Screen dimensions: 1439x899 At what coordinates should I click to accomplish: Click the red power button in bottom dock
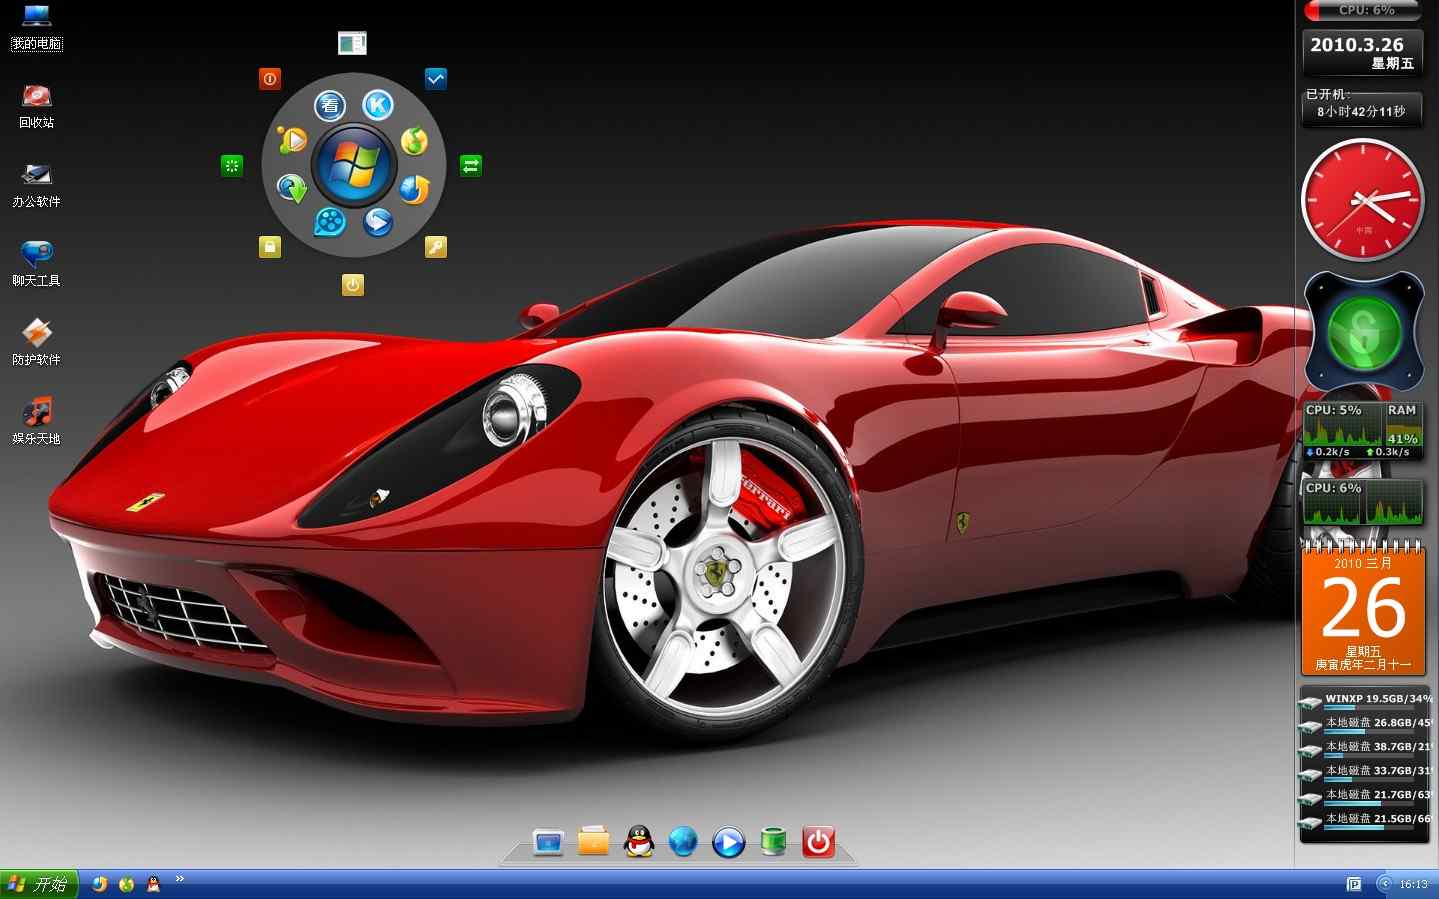[818, 842]
